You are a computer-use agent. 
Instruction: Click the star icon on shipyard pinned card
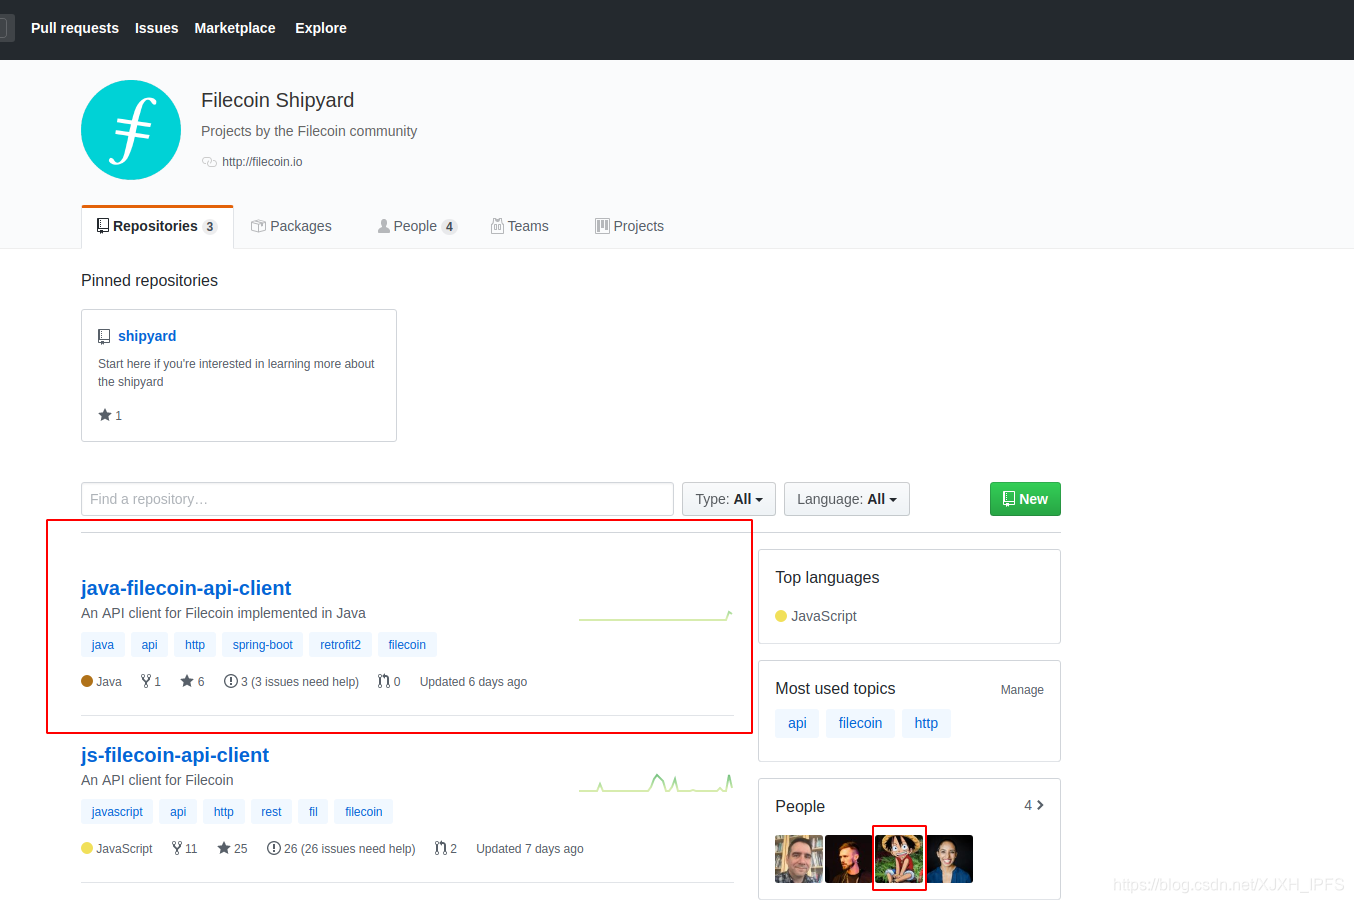105,415
